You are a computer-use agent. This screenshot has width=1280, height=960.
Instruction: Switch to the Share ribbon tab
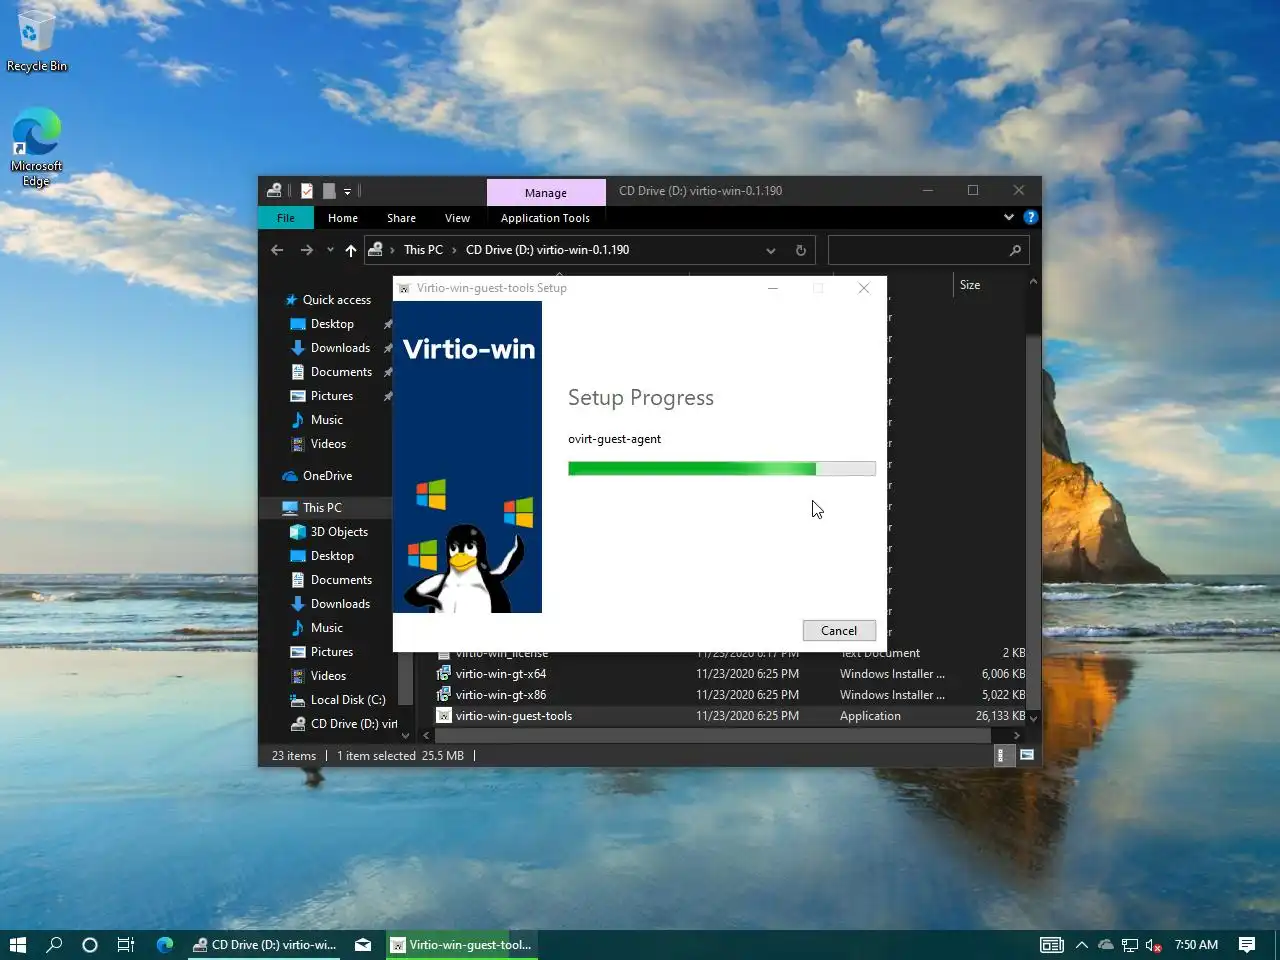click(401, 218)
